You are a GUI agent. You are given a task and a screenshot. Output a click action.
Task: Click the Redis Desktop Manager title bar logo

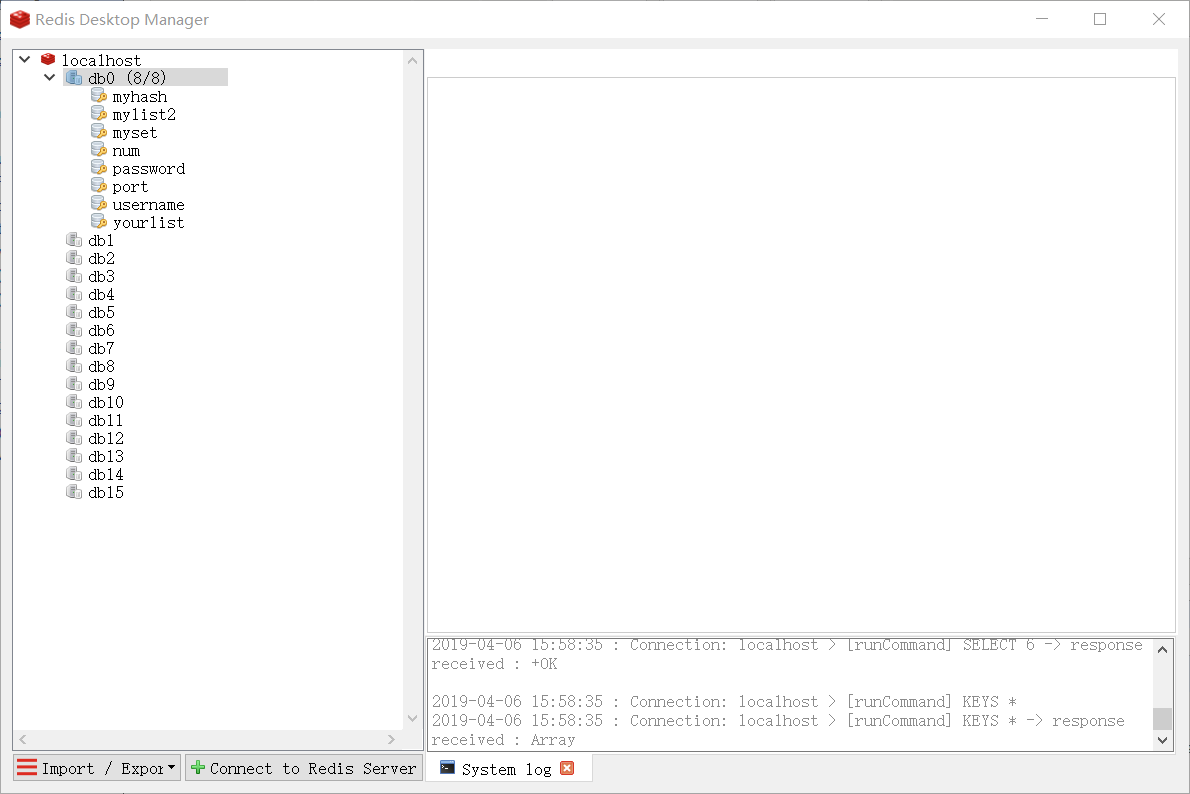coord(20,19)
